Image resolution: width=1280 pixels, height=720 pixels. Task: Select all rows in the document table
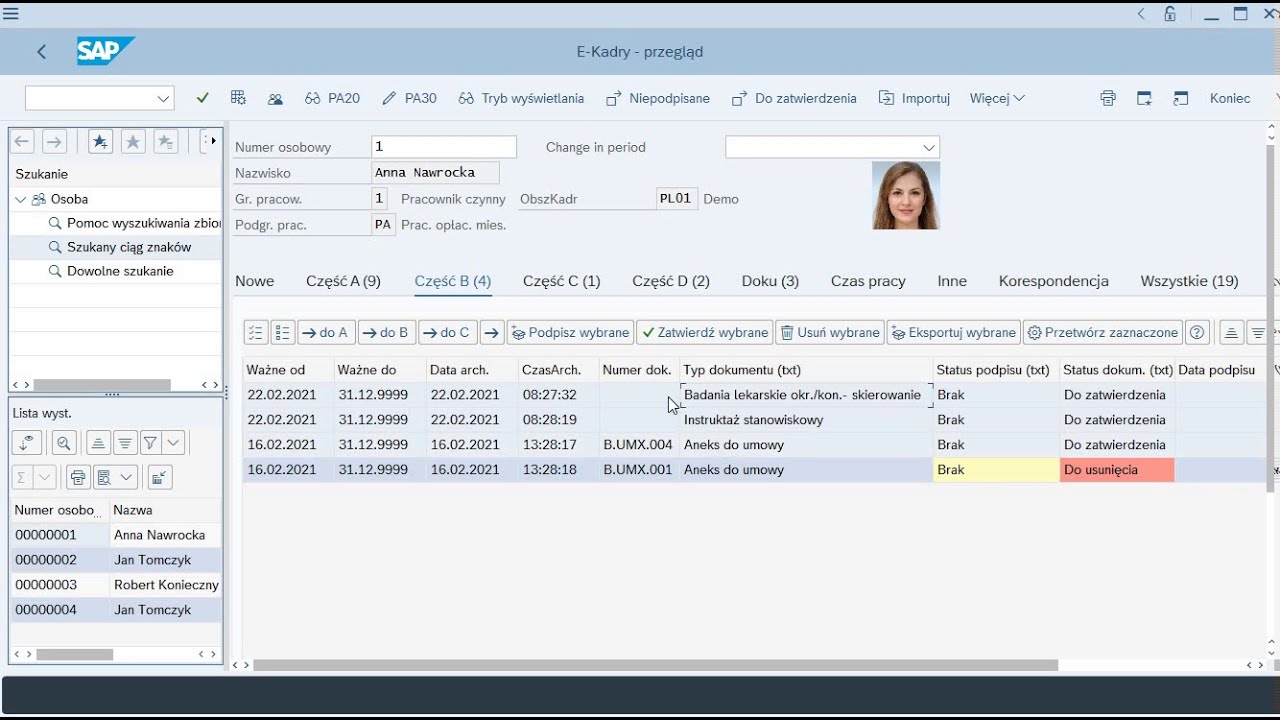pos(255,333)
